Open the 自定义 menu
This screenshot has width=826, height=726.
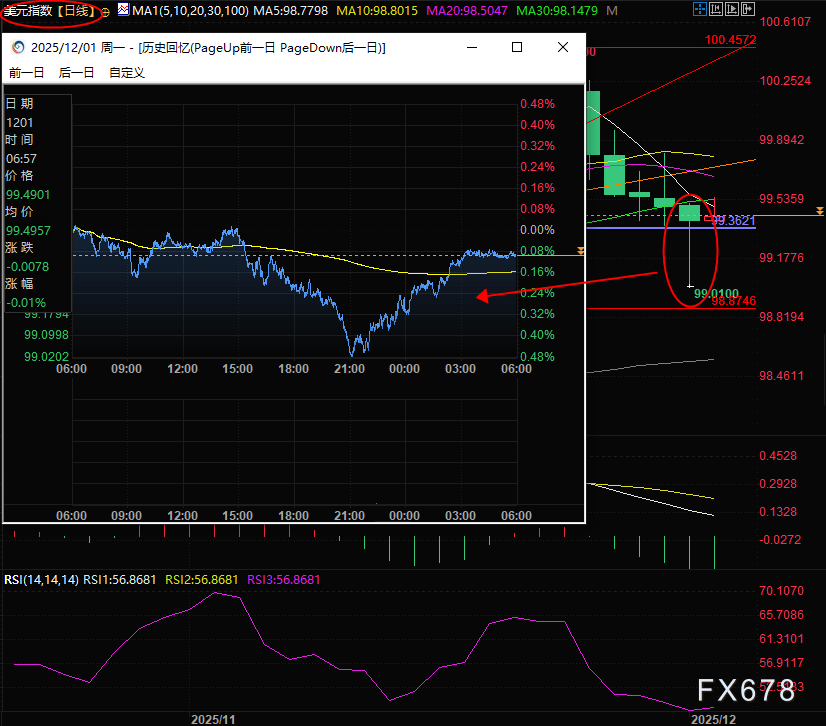pyautogui.click(x=127, y=72)
